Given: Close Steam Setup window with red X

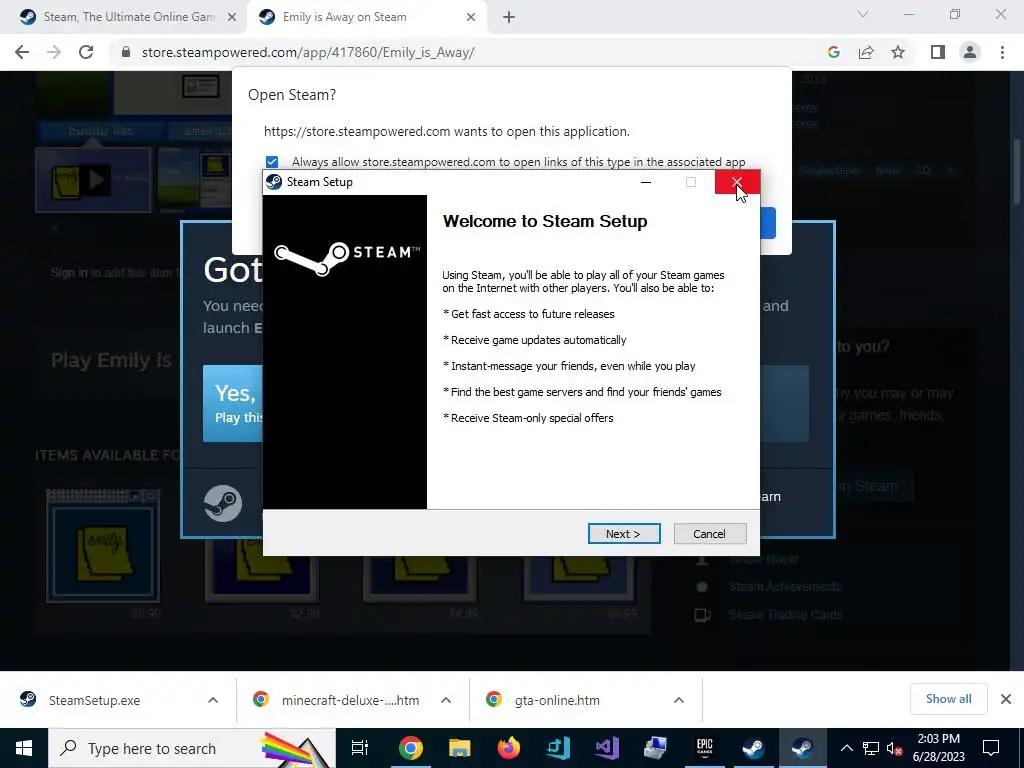Looking at the screenshot, I should [x=737, y=182].
